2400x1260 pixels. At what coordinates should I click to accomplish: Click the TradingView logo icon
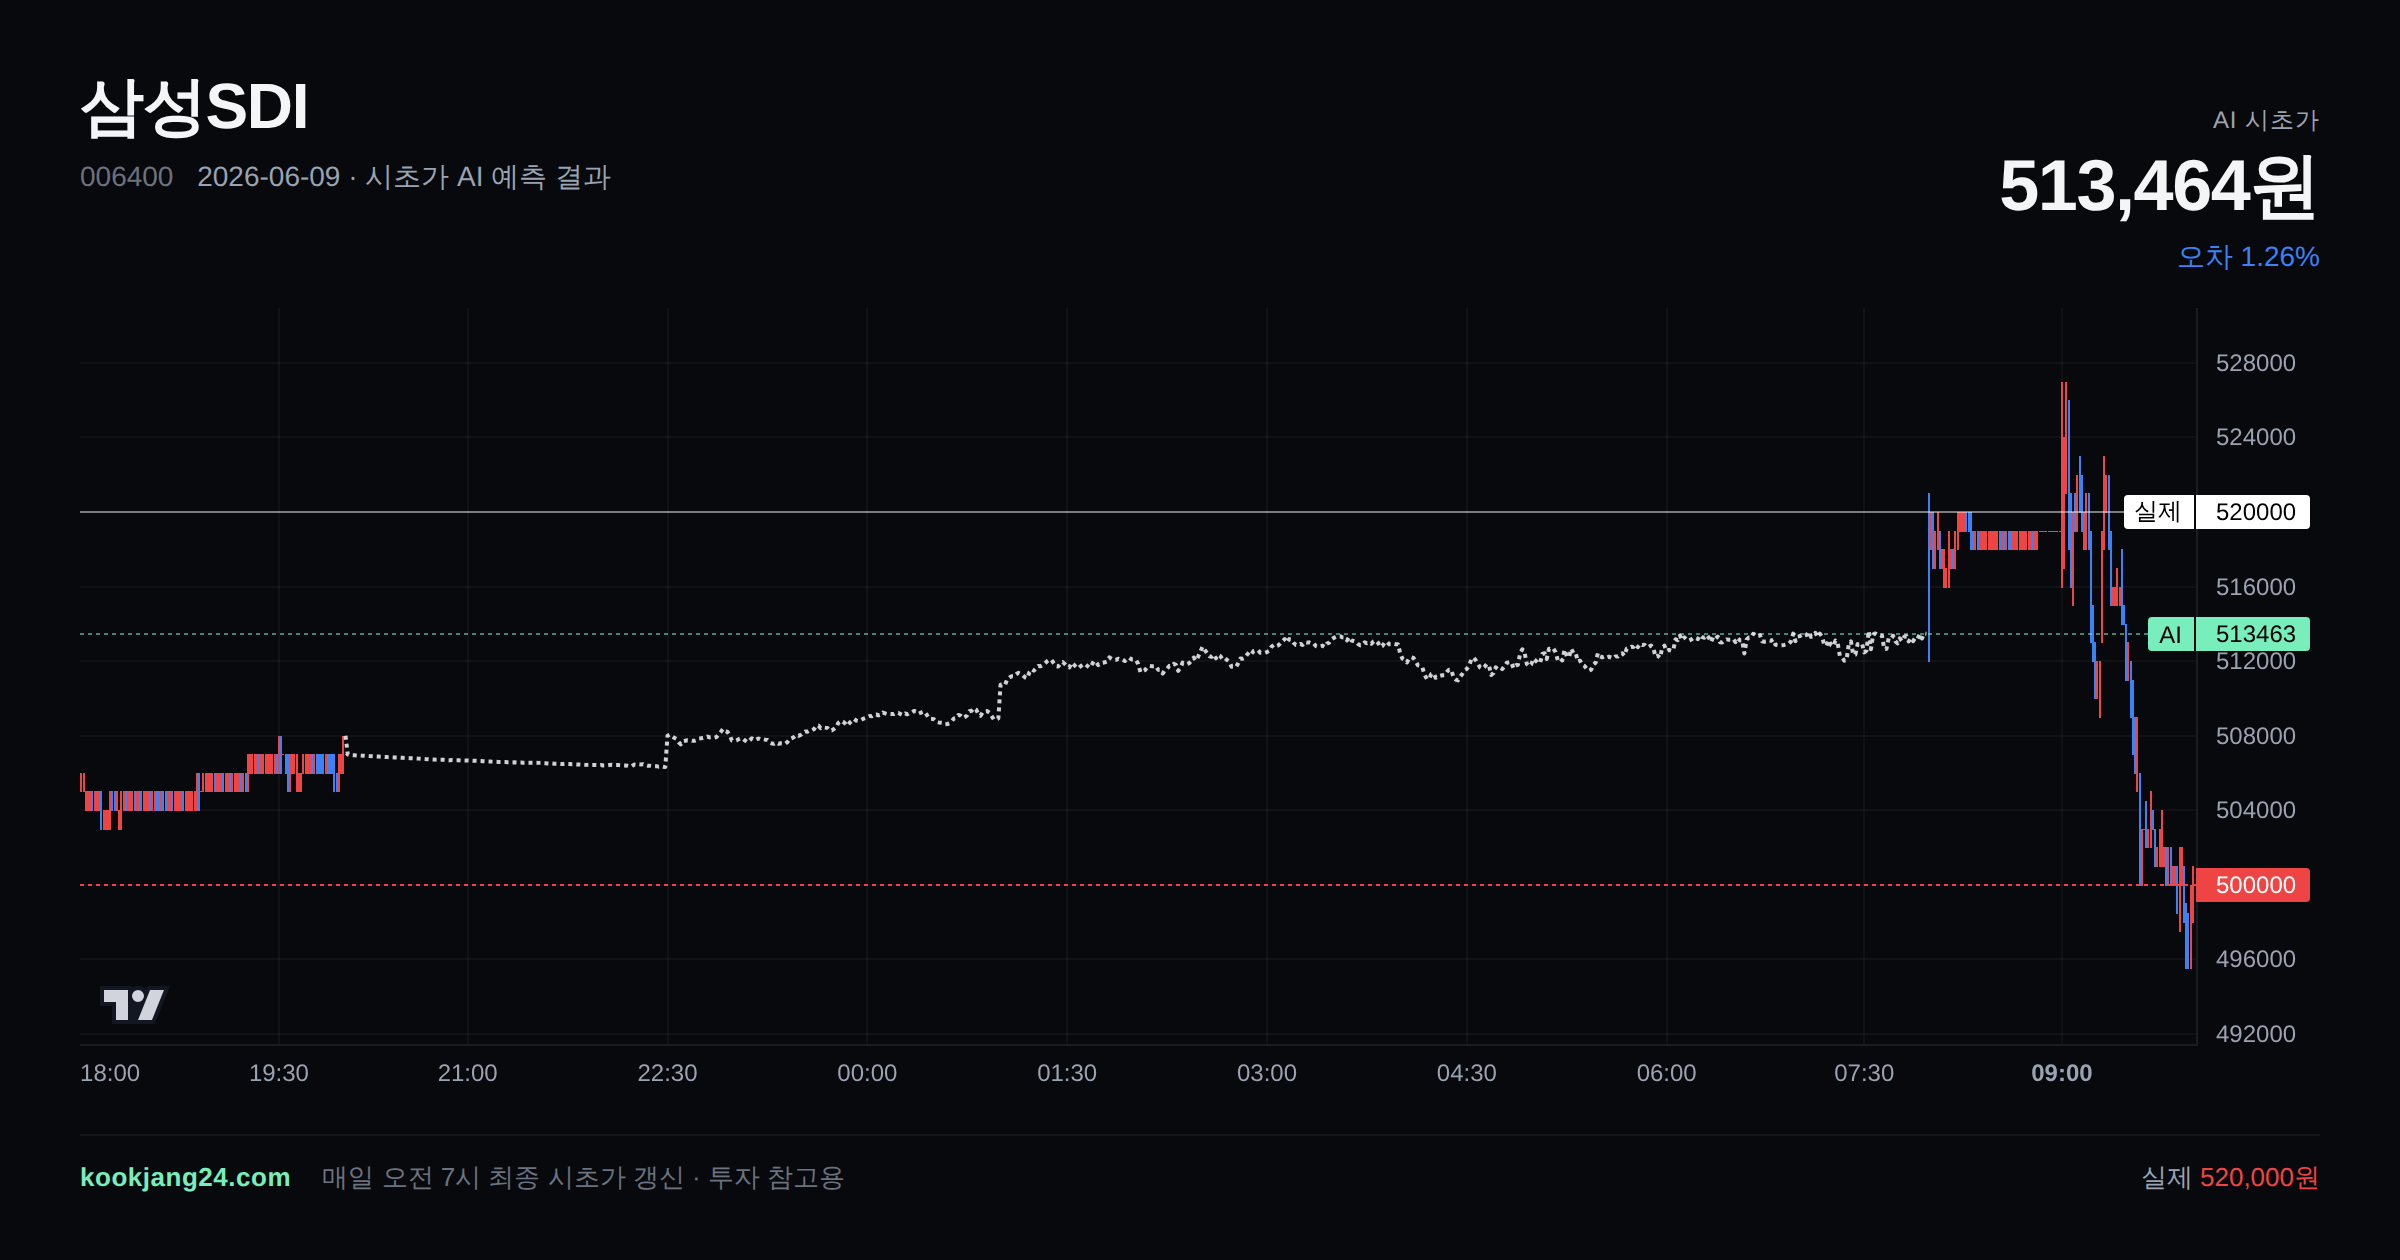[x=133, y=1004]
